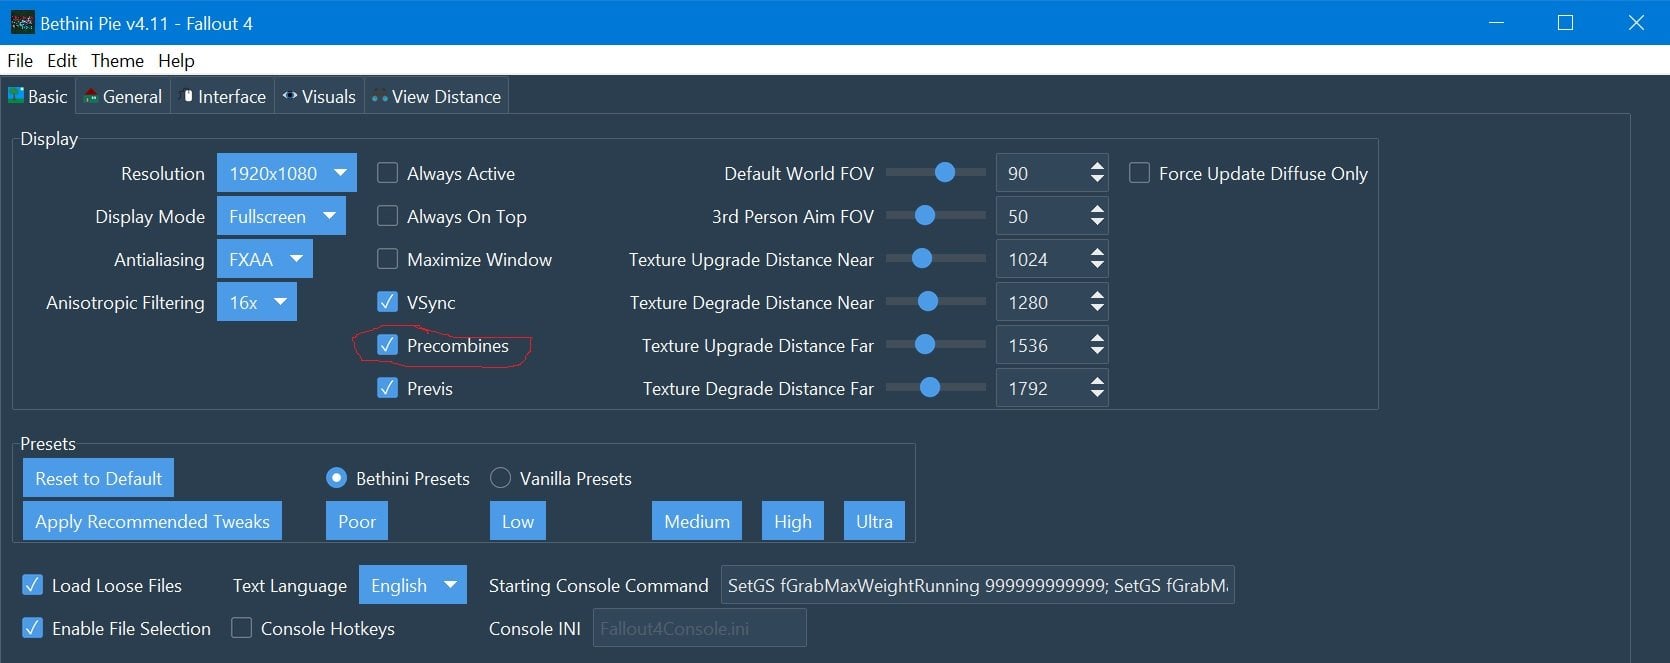Click Texture Upgrade Distance Far slider
1670x663 pixels.
(x=936, y=345)
